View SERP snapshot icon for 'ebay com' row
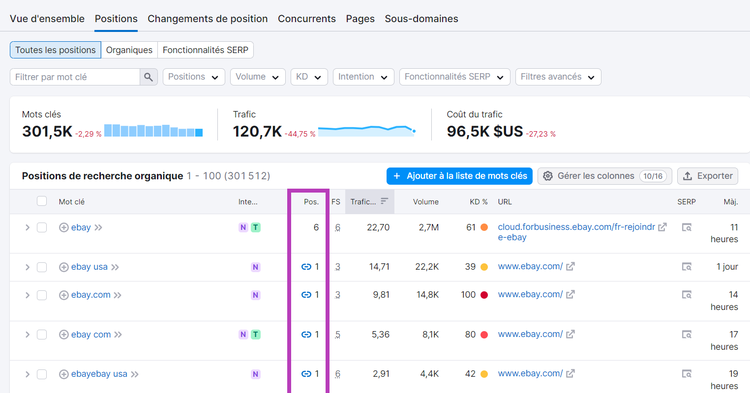The width and height of the screenshot is (750, 393). tap(686, 335)
